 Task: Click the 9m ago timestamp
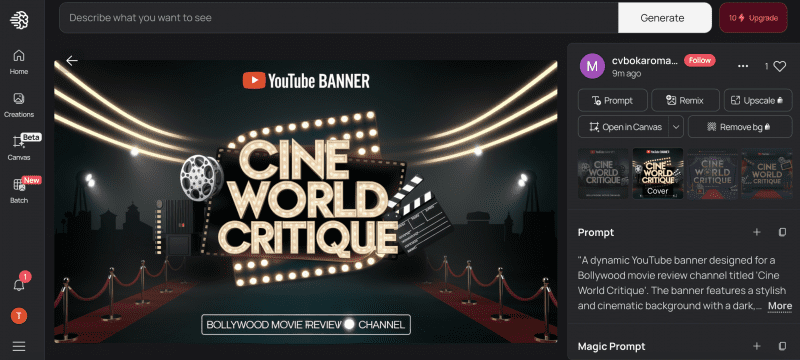pos(627,73)
